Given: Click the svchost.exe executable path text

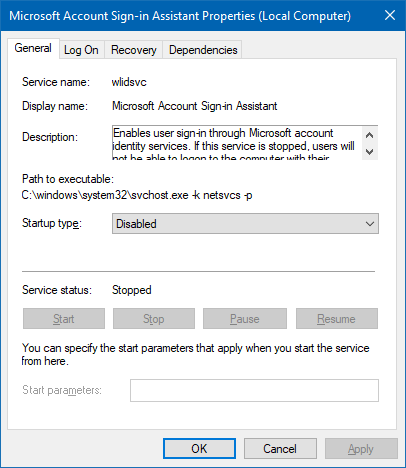Looking at the screenshot, I should pyautogui.click(x=137, y=195).
